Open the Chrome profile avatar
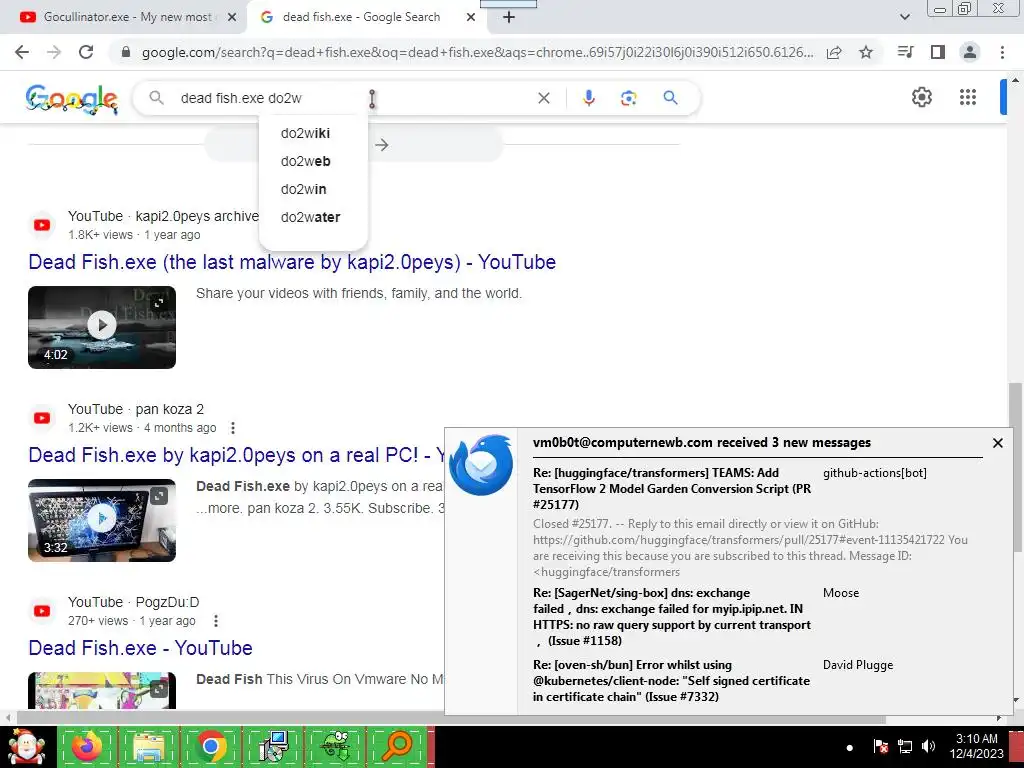 970,52
